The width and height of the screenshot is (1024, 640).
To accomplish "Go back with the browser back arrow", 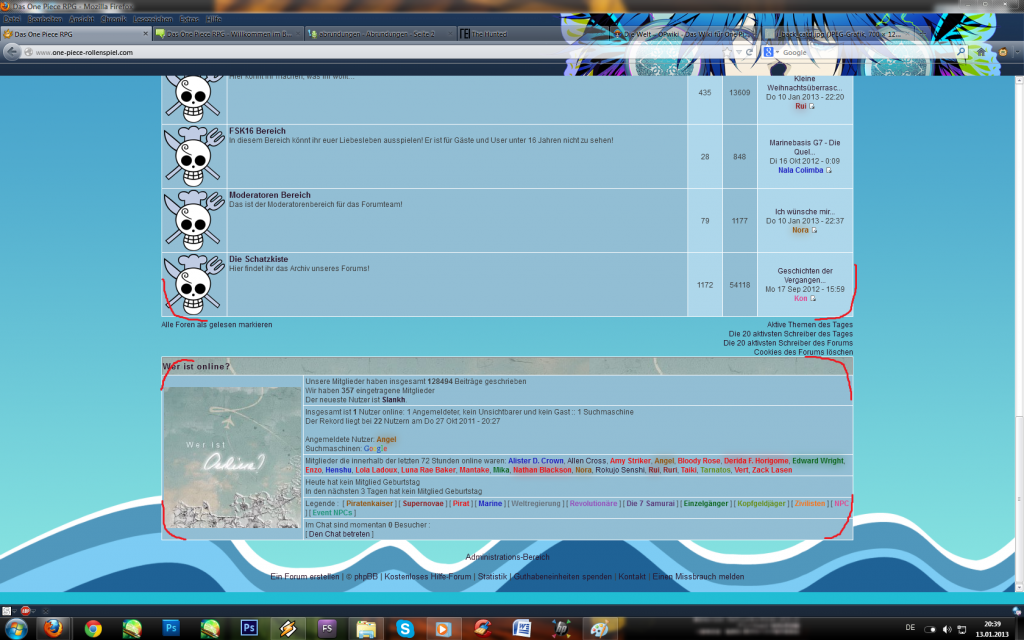I will click(12, 52).
